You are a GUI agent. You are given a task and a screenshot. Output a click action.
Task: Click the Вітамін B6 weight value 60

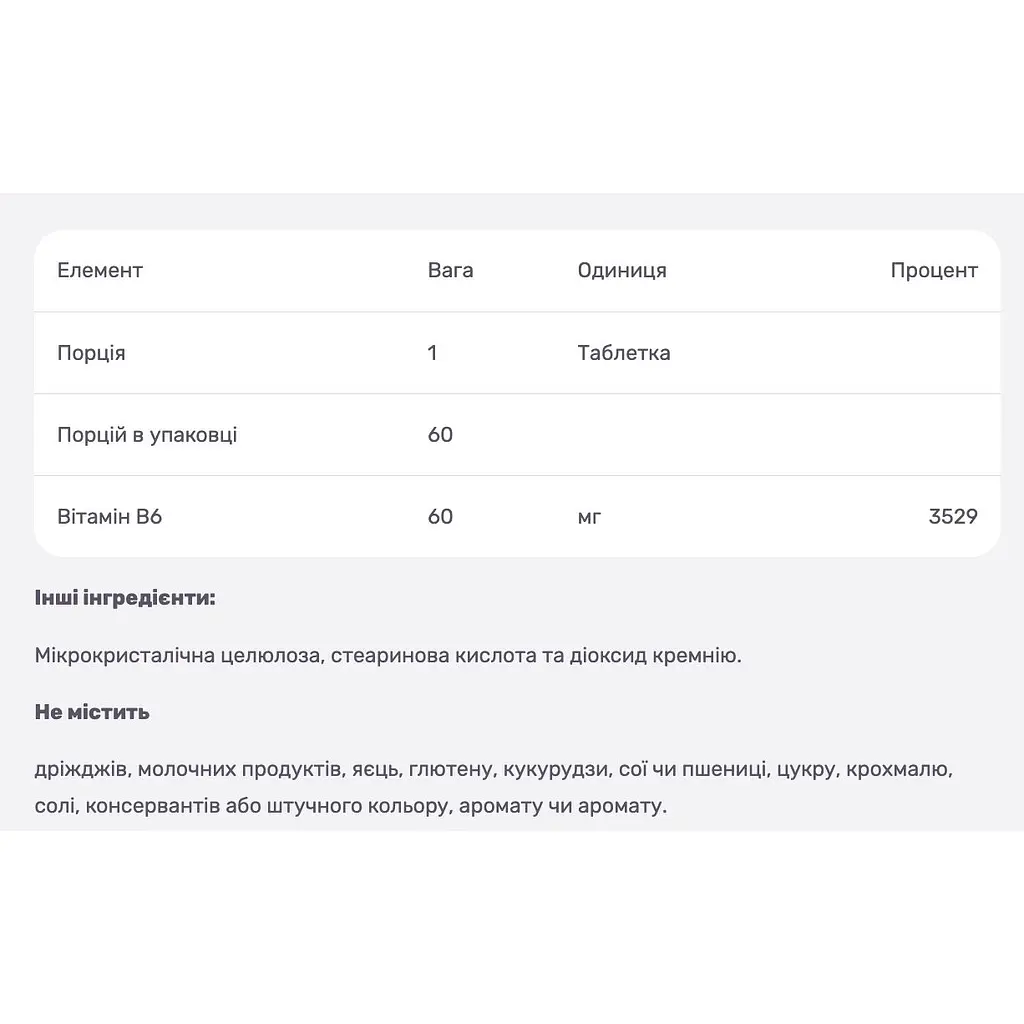pyautogui.click(x=440, y=517)
